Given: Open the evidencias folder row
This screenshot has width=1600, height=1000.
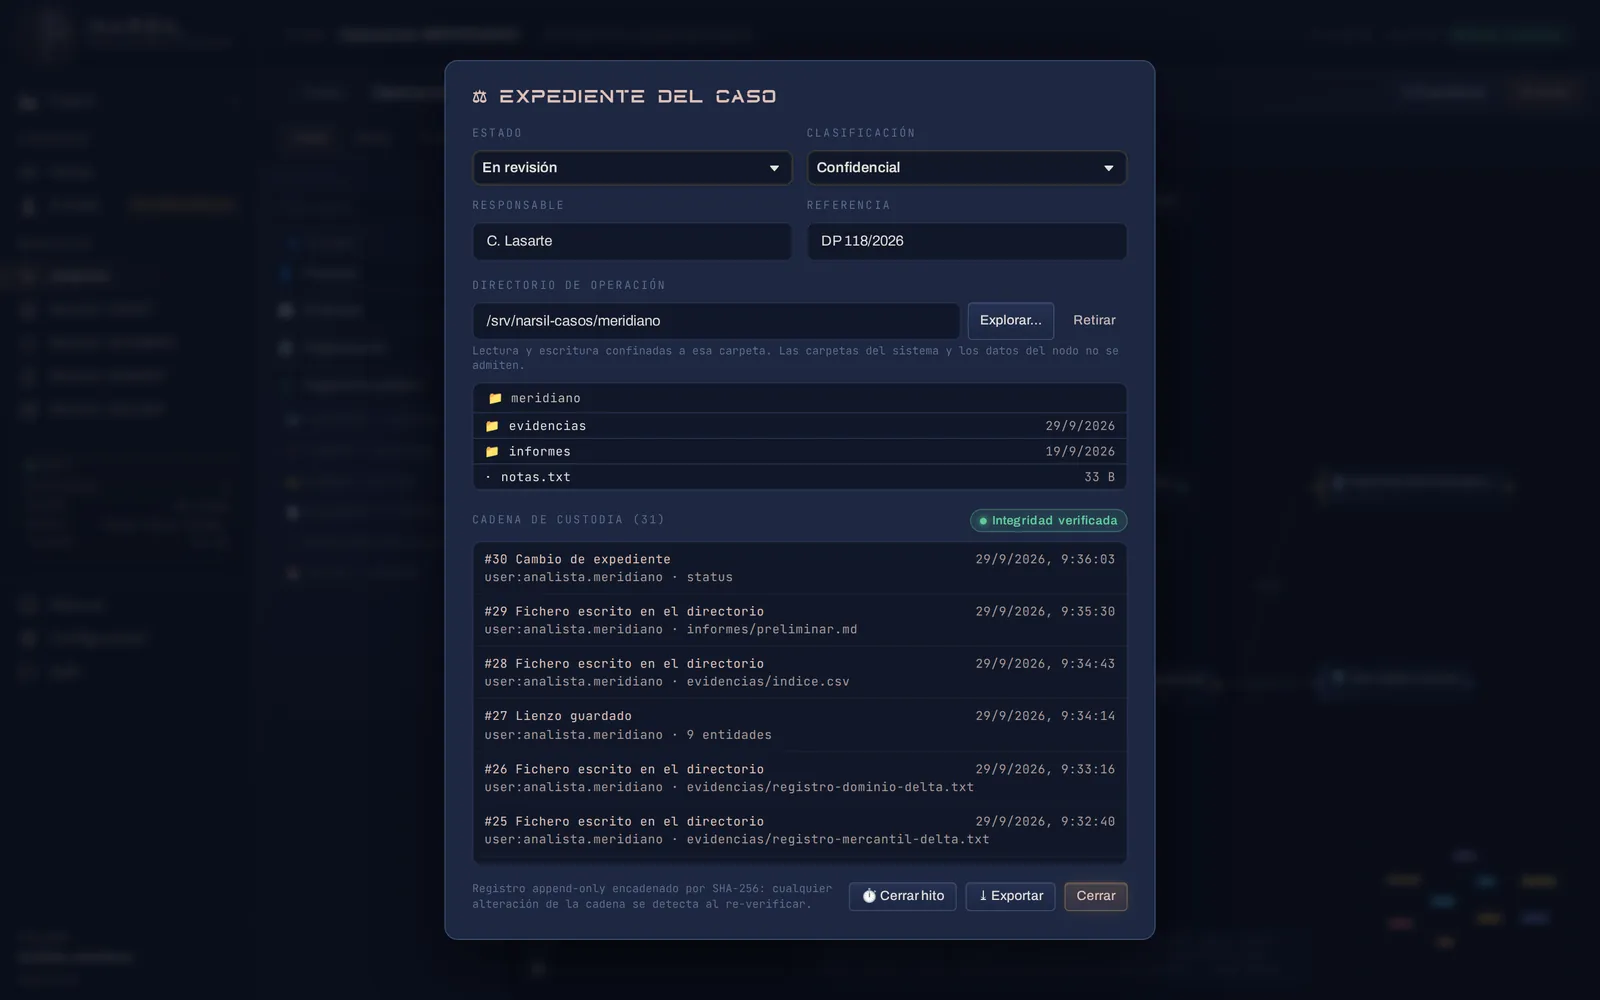Looking at the screenshot, I should [x=800, y=426].
